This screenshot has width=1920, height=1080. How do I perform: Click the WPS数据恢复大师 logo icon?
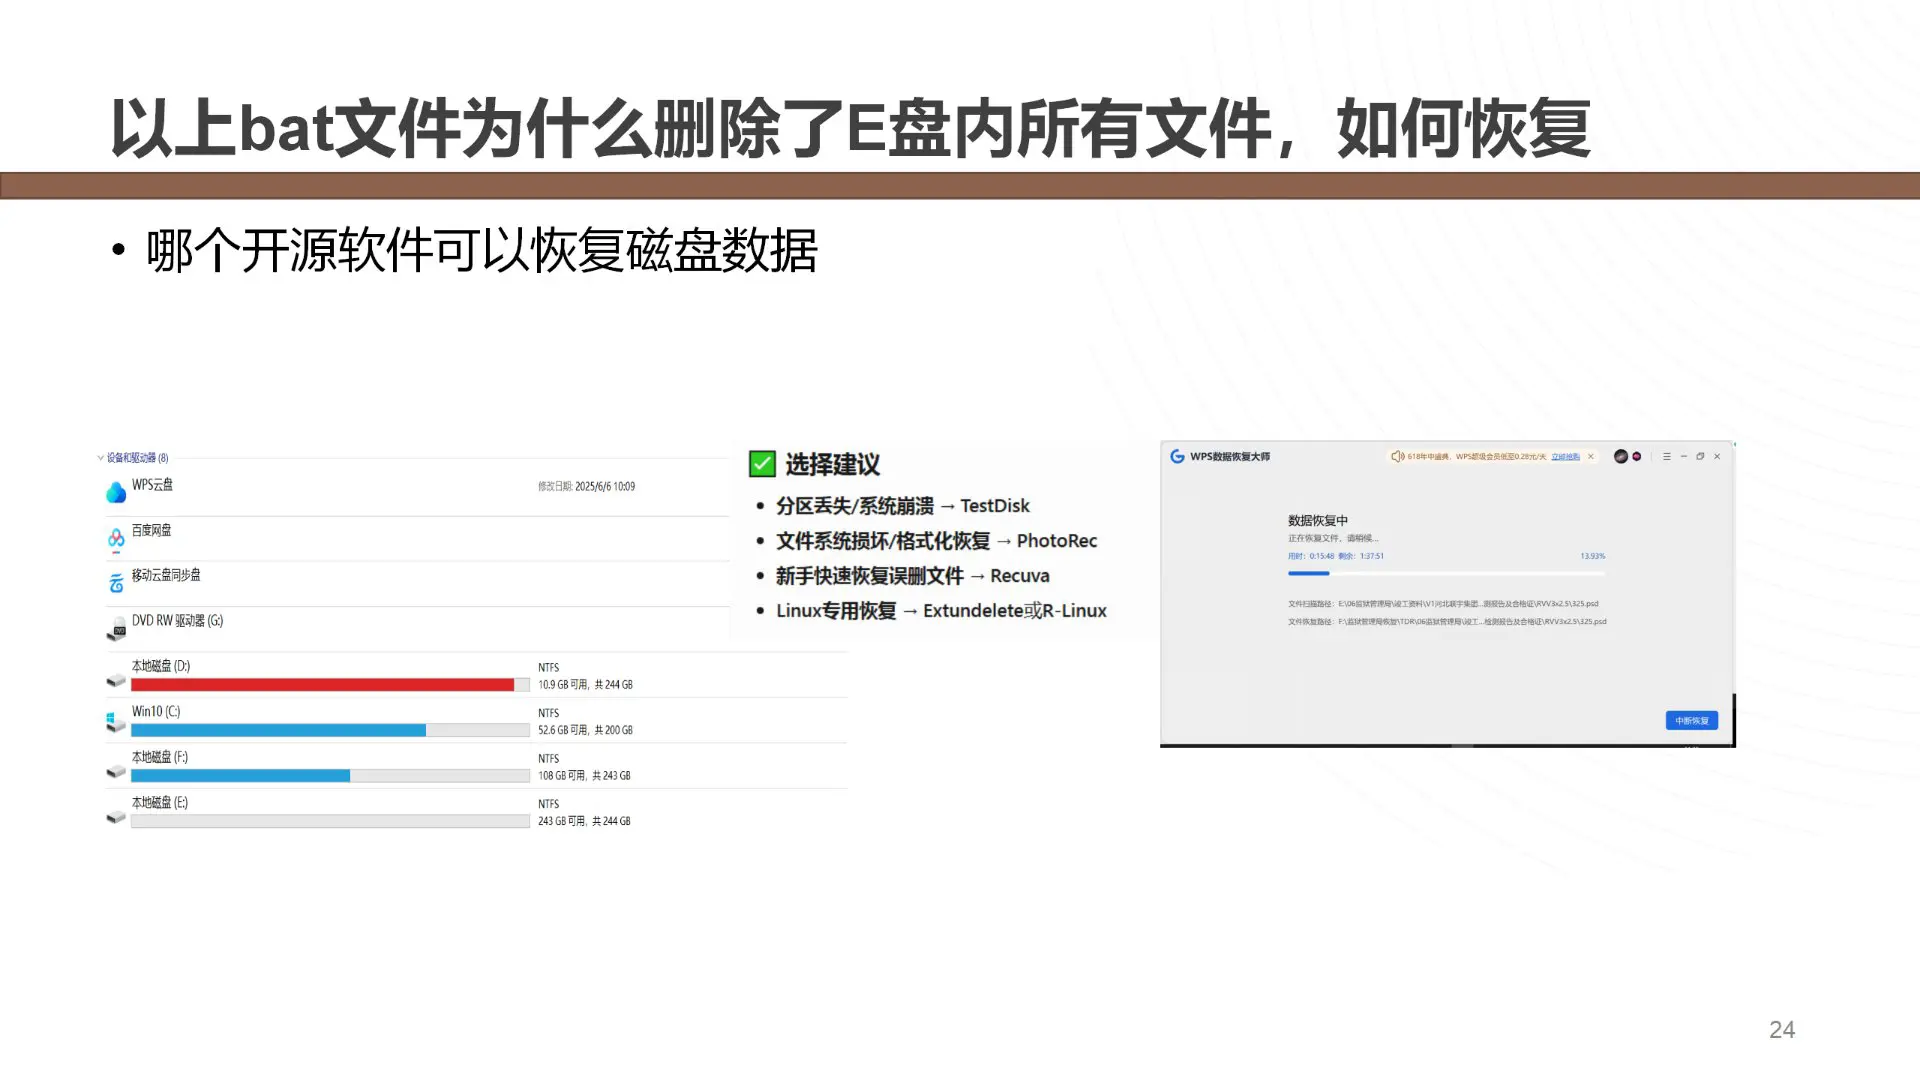pyautogui.click(x=1177, y=456)
